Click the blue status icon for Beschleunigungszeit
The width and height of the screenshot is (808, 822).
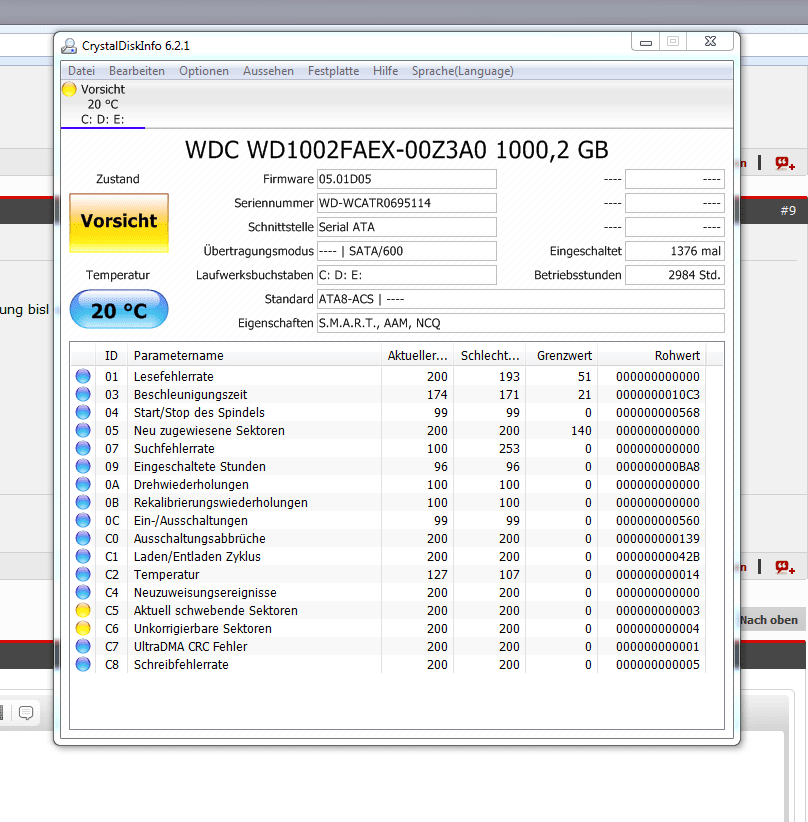tap(83, 394)
